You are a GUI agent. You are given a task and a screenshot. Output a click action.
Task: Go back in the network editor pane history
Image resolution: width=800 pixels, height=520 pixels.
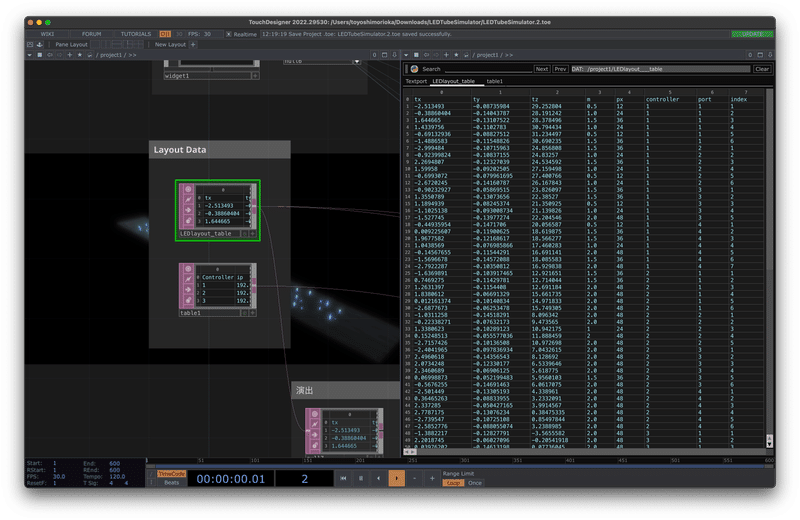coord(50,55)
